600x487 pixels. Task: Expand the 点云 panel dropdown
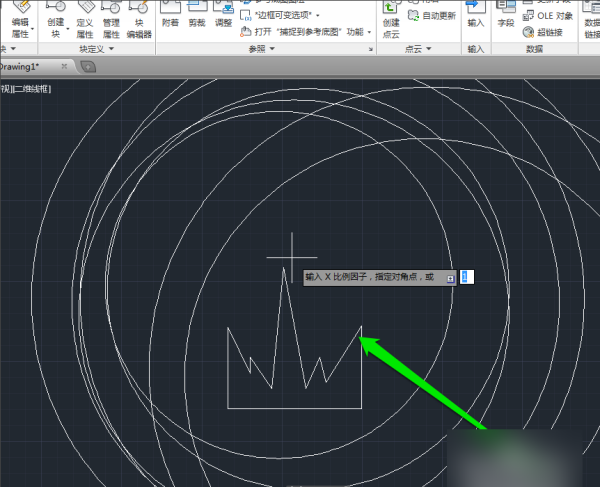pyautogui.click(x=429, y=48)
